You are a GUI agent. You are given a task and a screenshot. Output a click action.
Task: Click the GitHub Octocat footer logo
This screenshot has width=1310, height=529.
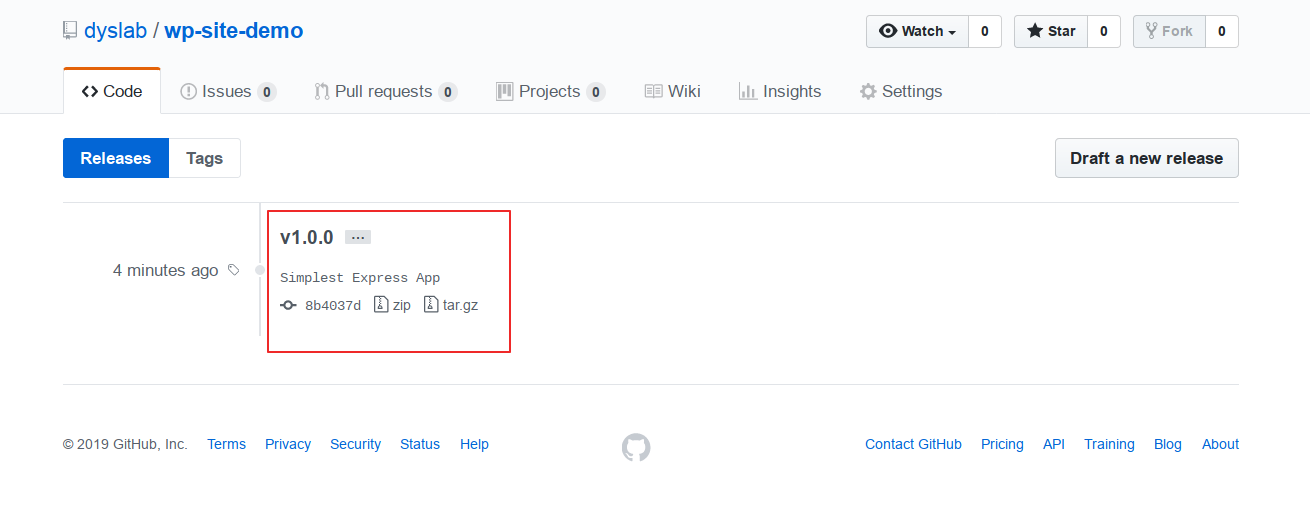click(x=636, y=447)
